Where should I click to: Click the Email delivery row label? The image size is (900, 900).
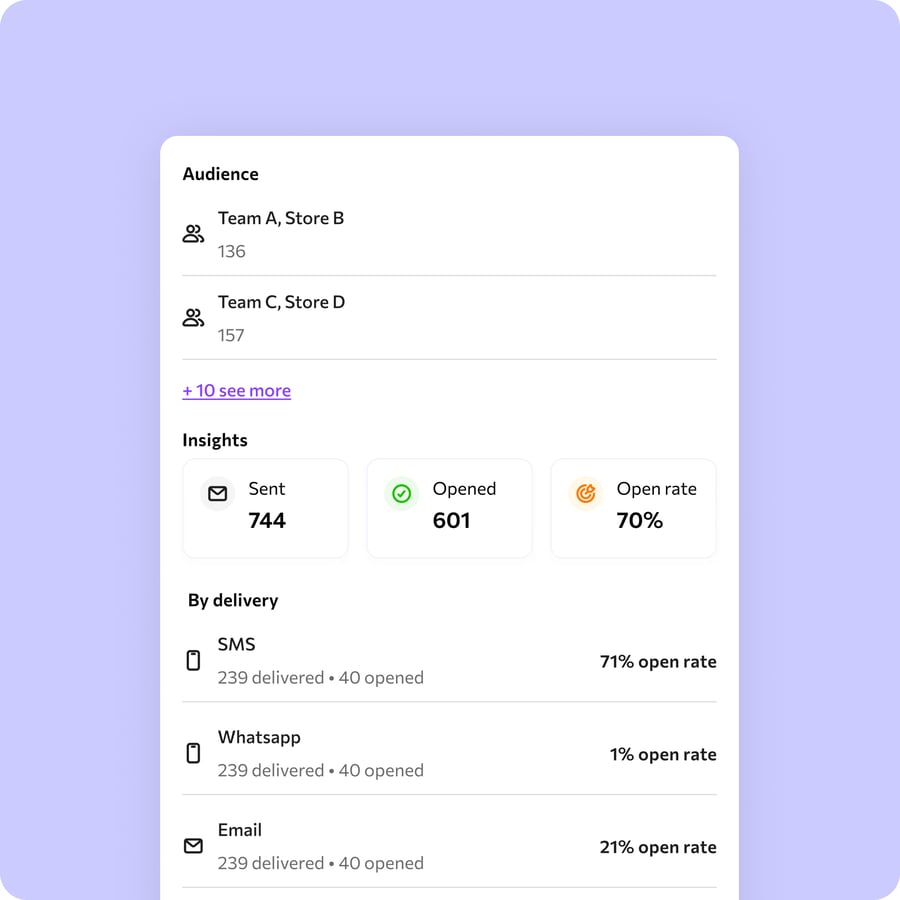point(240,830)
